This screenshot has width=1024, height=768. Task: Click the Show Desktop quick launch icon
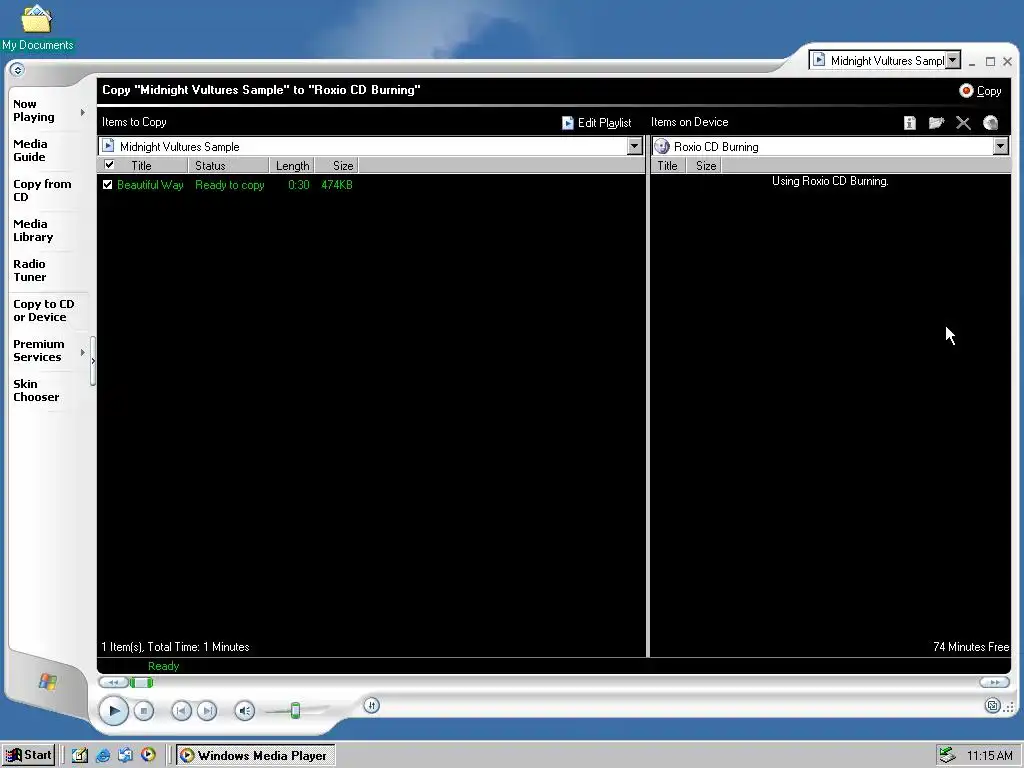pos(80,755)
